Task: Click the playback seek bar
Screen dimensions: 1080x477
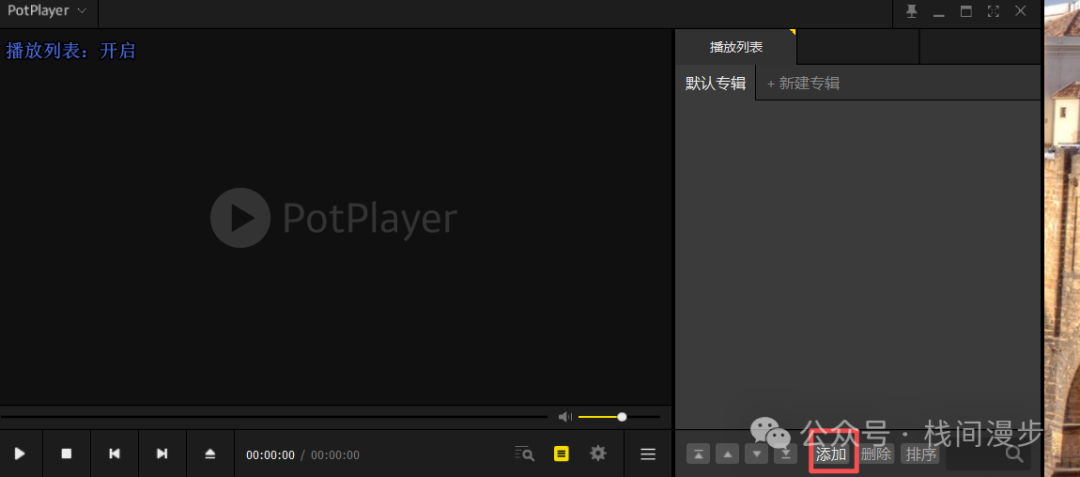Action: pyautogui.click(x=274, y=416)
